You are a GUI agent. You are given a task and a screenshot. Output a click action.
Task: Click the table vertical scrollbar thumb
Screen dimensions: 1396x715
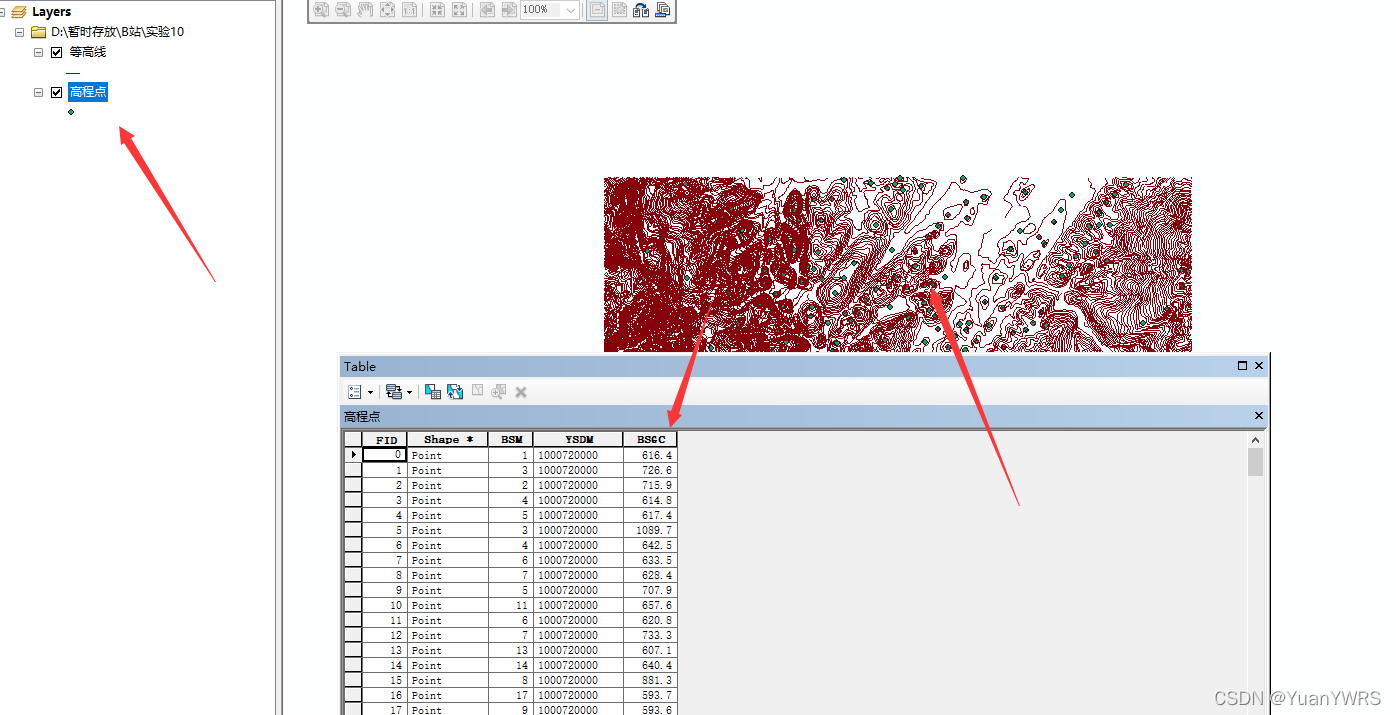pyautogui.click(x=1256, y=462)
